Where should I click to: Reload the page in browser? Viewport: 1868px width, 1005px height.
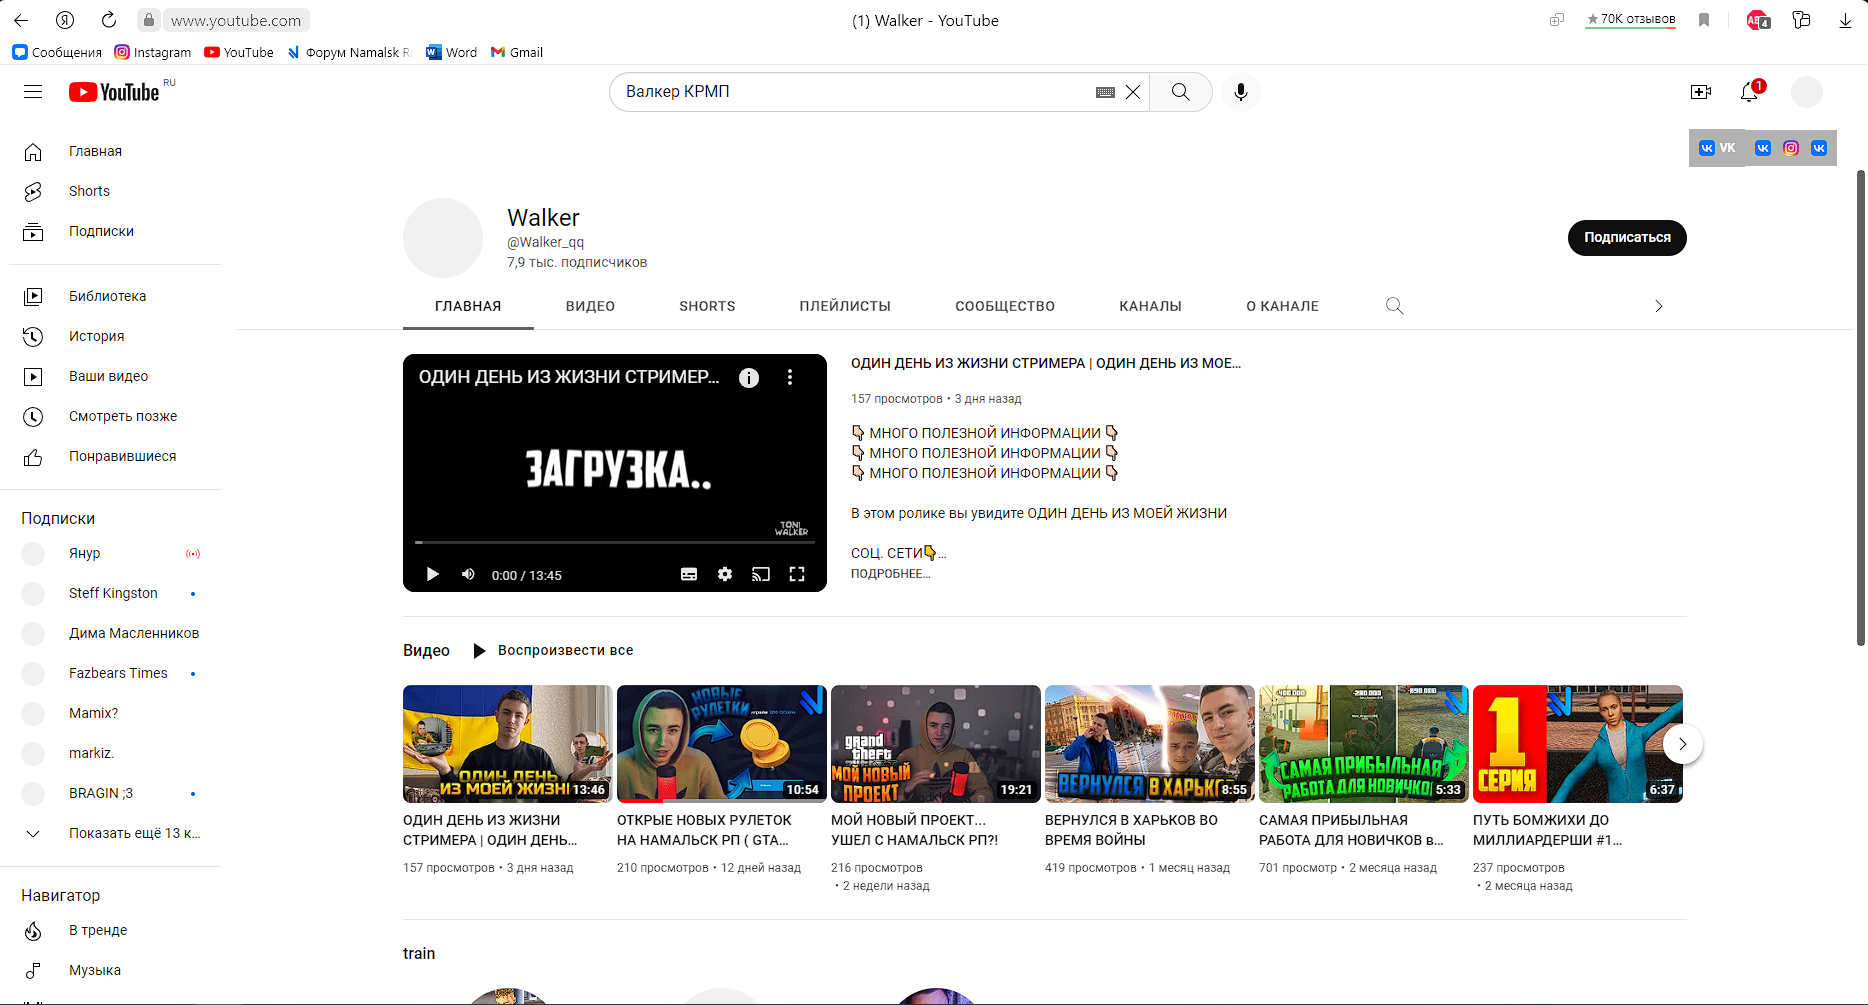click(109, 20)
